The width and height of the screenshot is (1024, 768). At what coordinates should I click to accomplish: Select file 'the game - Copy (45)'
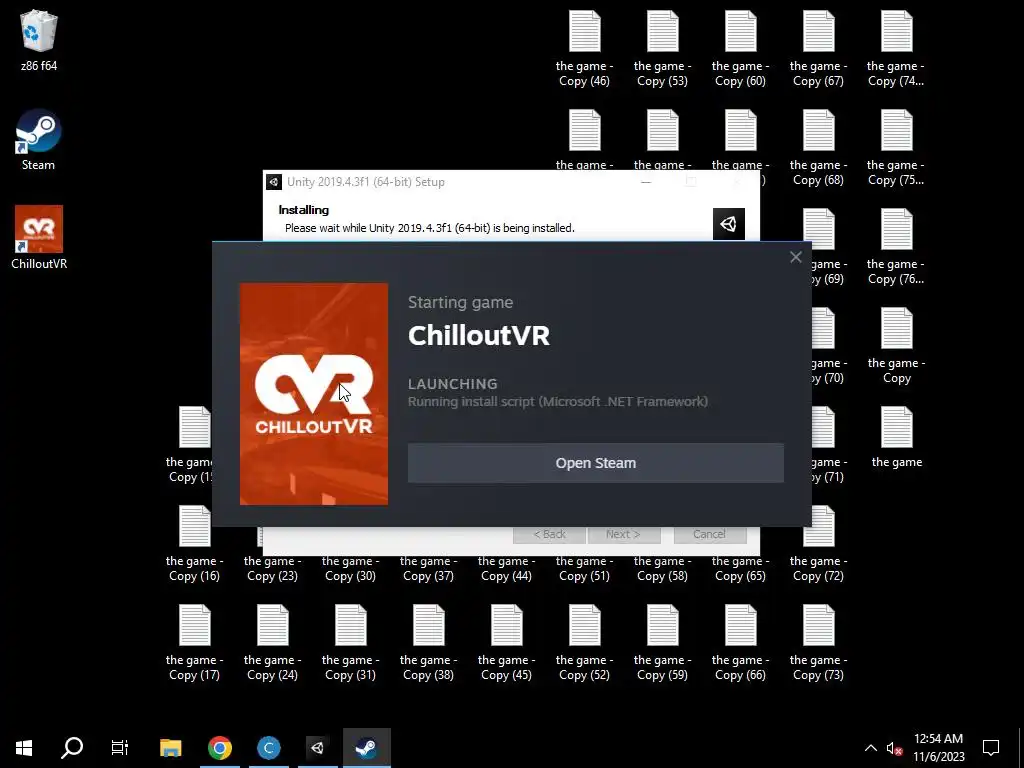click(506, 643)
